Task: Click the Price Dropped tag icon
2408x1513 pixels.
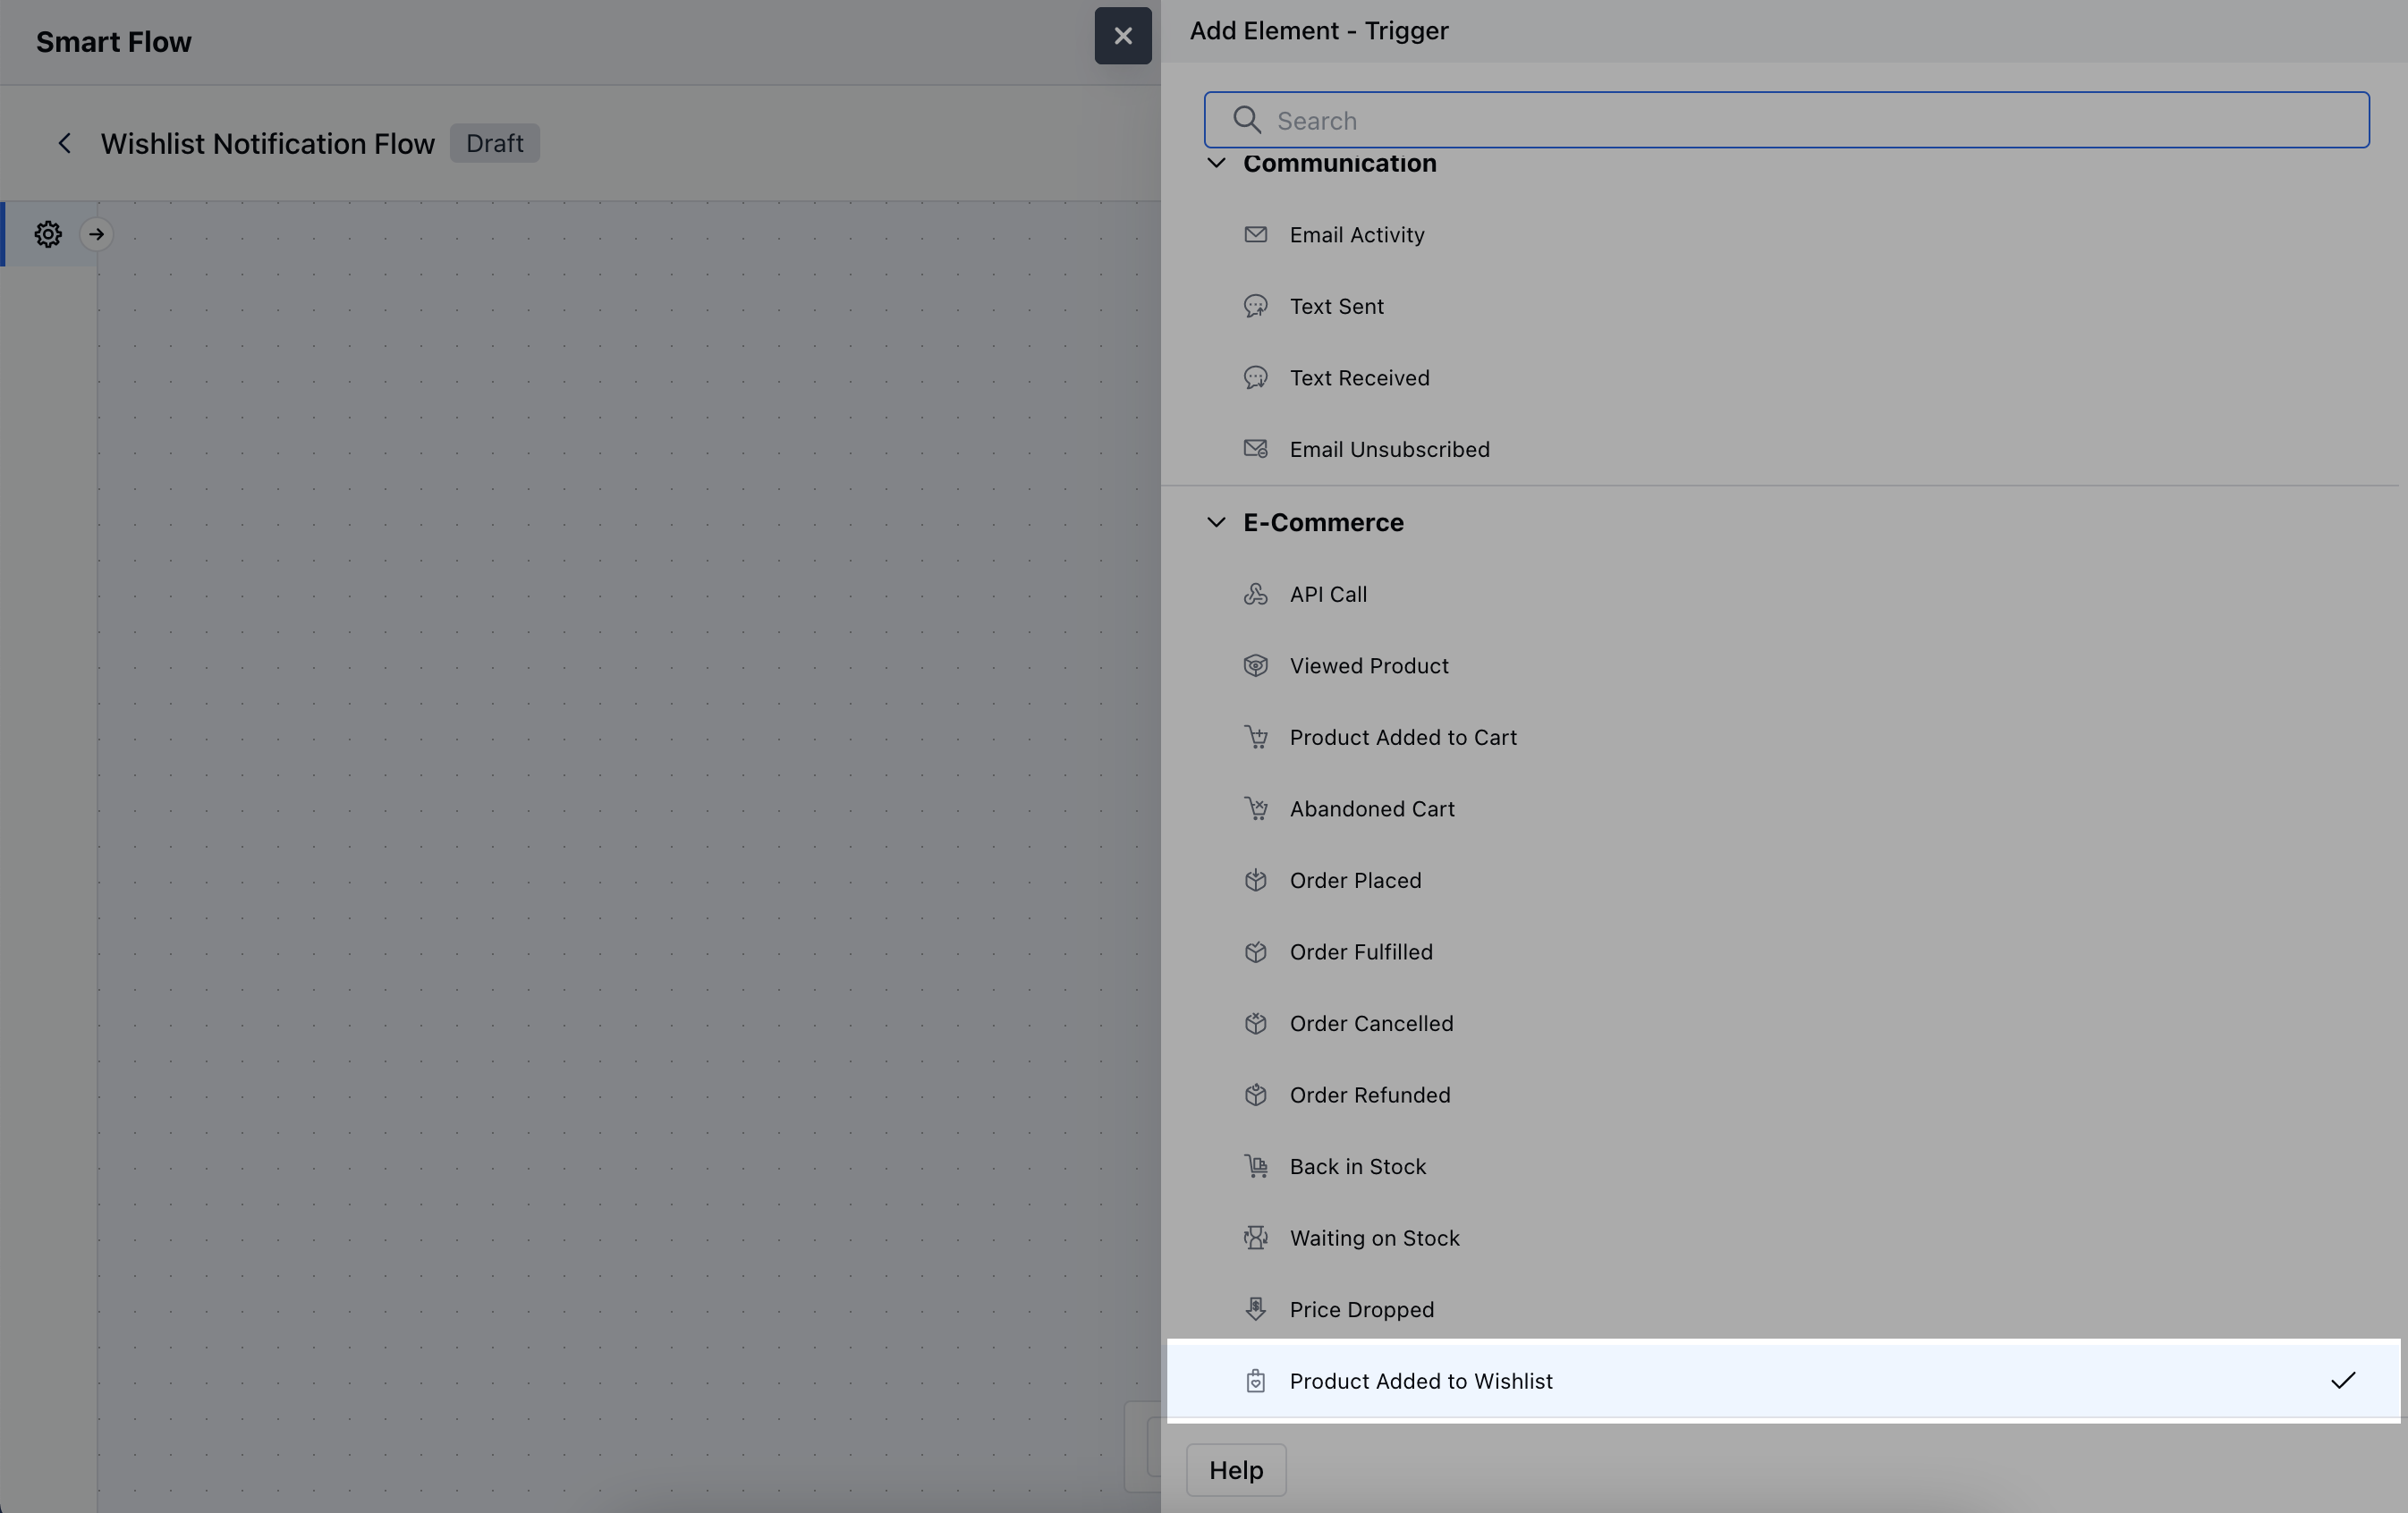Action: [1255, 1309]
